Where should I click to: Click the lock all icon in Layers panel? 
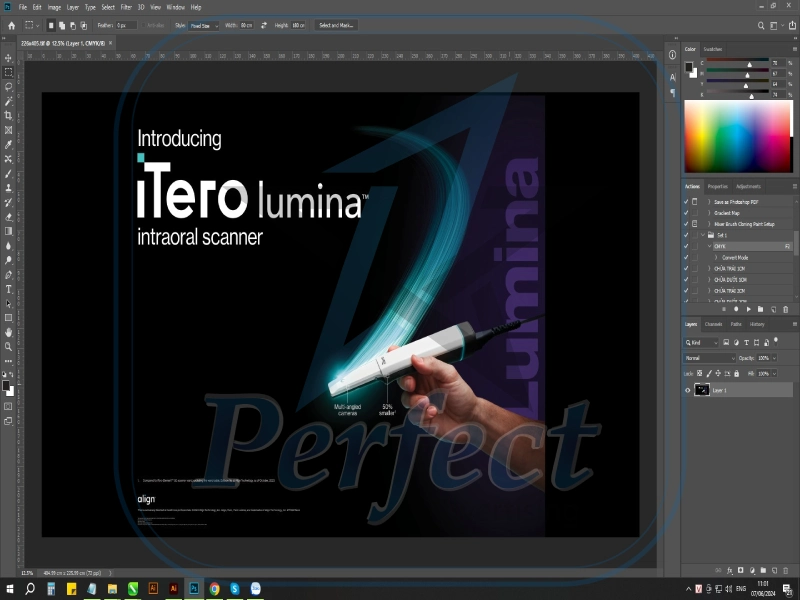coord(736,373)
